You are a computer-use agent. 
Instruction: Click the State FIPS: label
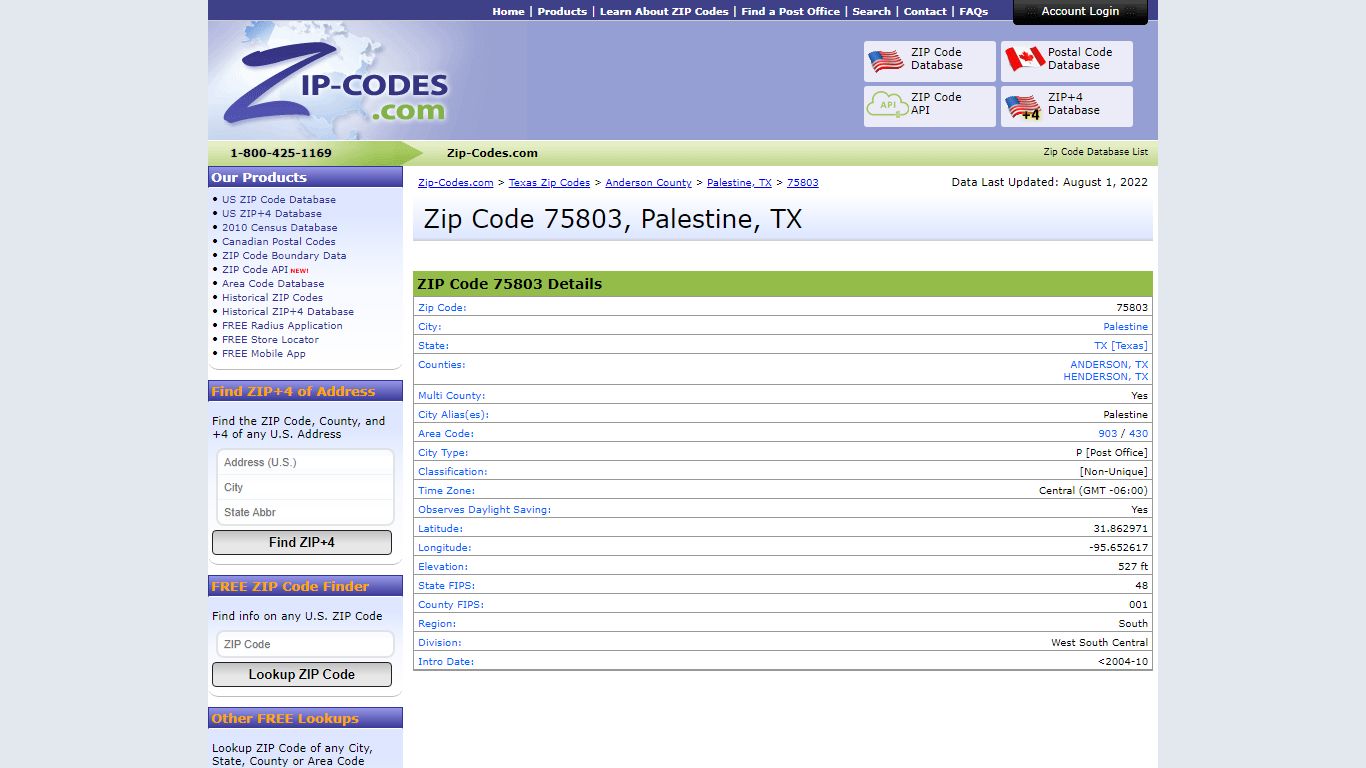447,586
